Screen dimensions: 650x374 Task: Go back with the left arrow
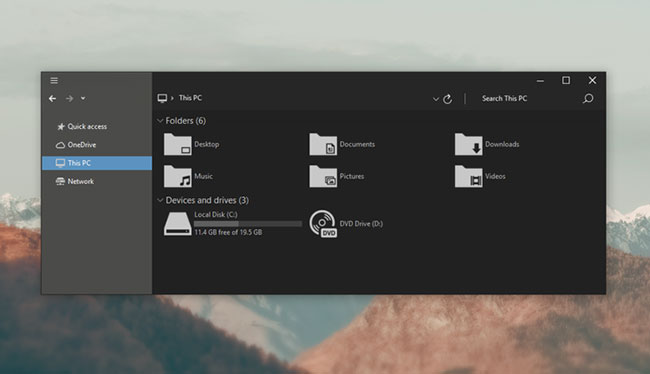[53, 98]
